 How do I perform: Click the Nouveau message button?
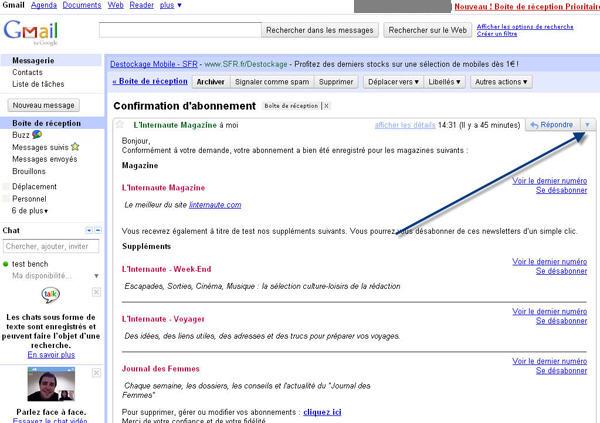point(44,105)
